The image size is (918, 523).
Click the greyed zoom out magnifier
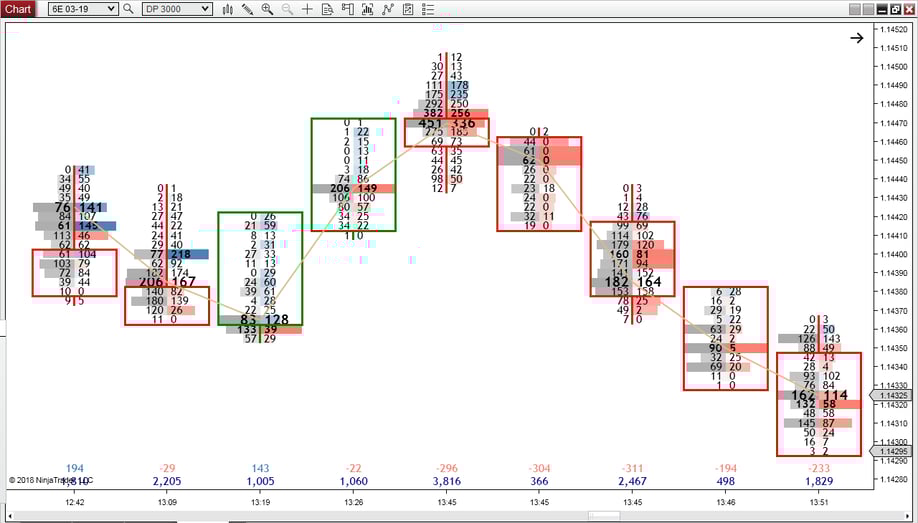tap(287, 9)
